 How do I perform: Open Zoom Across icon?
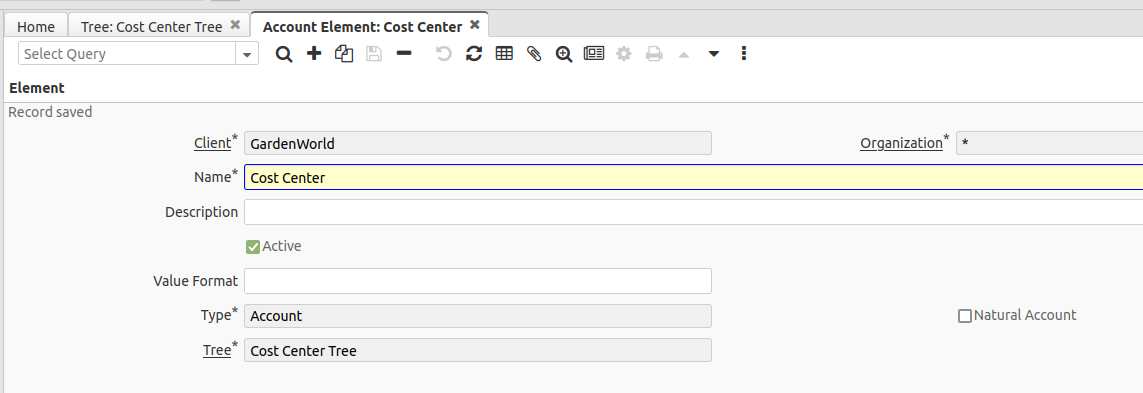[x=563, y=54]
